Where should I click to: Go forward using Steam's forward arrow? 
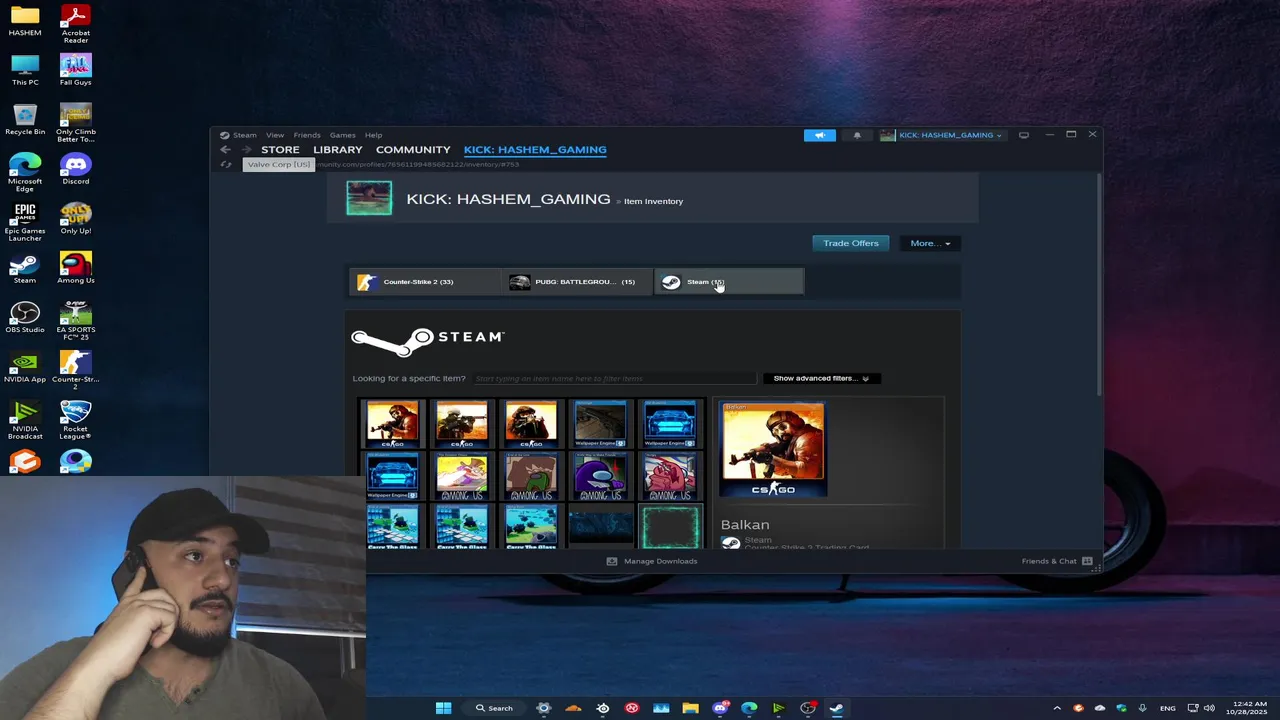click(245, 150)
